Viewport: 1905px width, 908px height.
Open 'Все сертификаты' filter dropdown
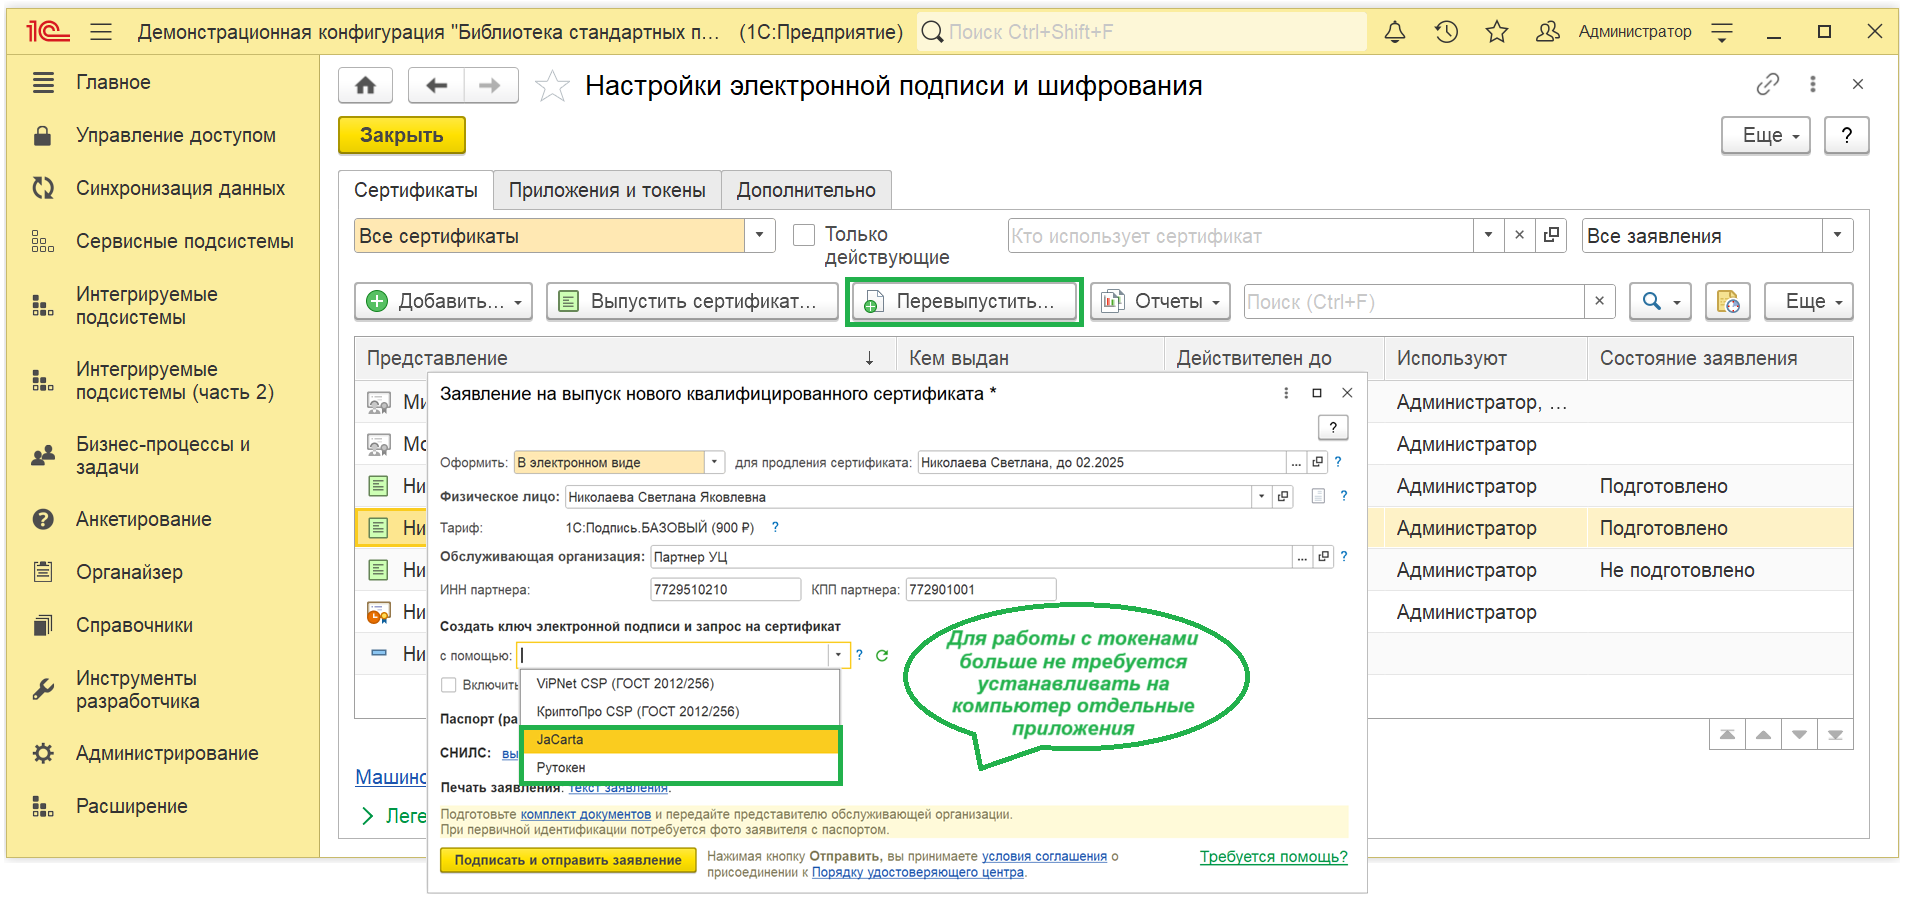(759, 236)
